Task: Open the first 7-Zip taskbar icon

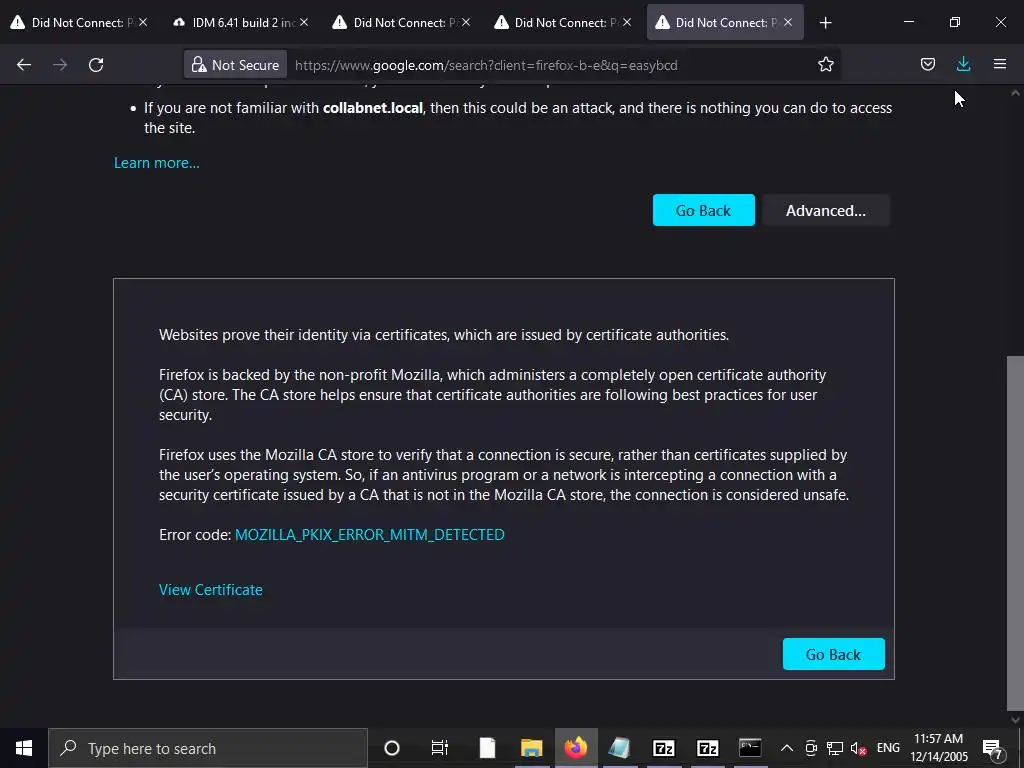Action: (664, 748)
